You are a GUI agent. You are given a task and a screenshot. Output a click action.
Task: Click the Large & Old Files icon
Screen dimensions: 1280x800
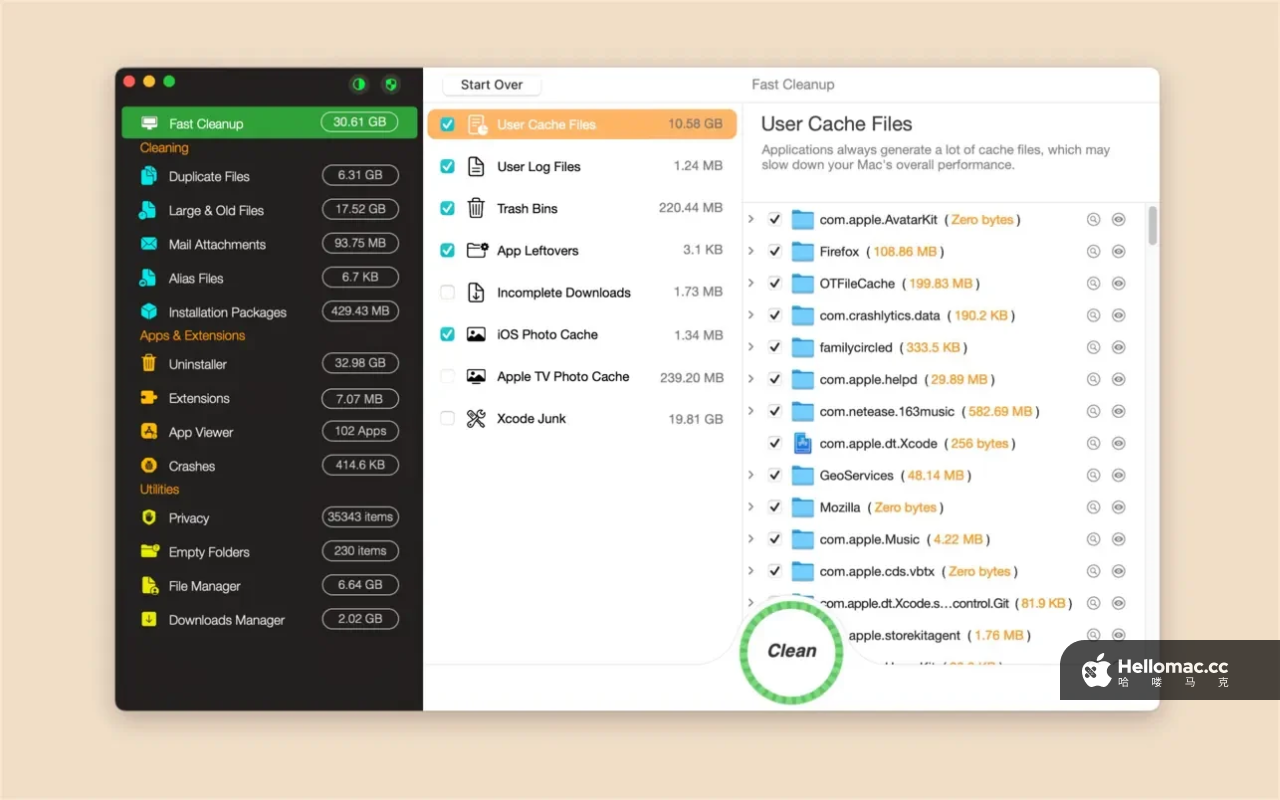point(149,210)
